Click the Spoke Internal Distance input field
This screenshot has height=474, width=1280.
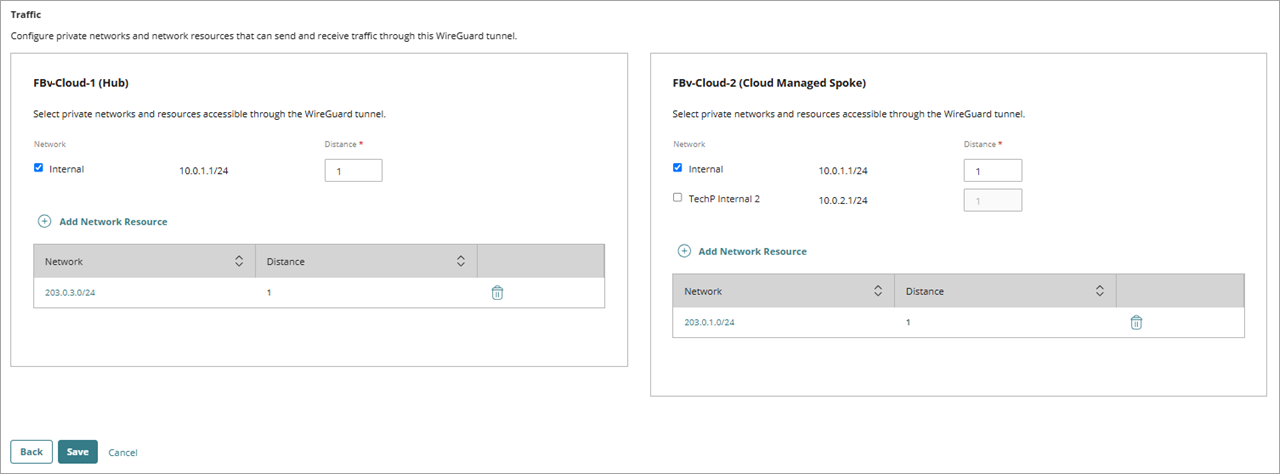click(x=993, y=171)
